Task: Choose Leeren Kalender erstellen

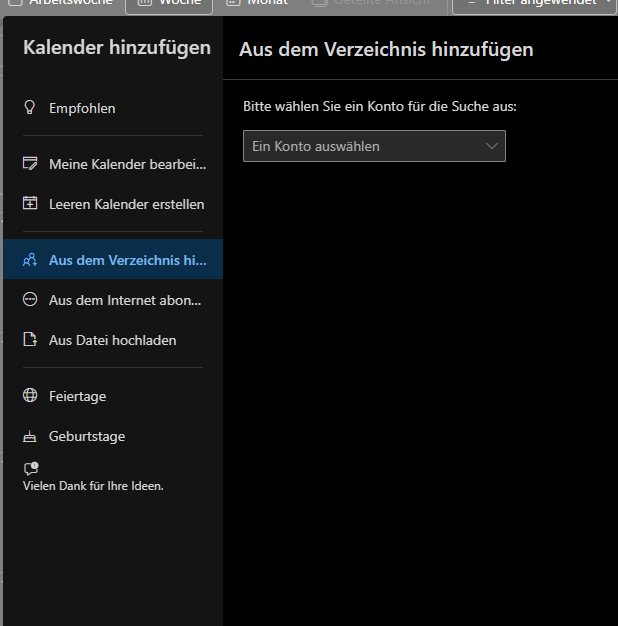Action: coord(113,204)
